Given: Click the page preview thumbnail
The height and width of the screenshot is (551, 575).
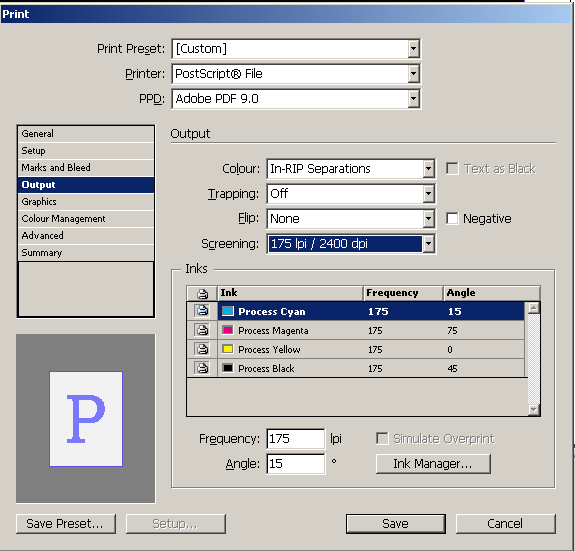Looking at the screenshot, I should [86, 419].
